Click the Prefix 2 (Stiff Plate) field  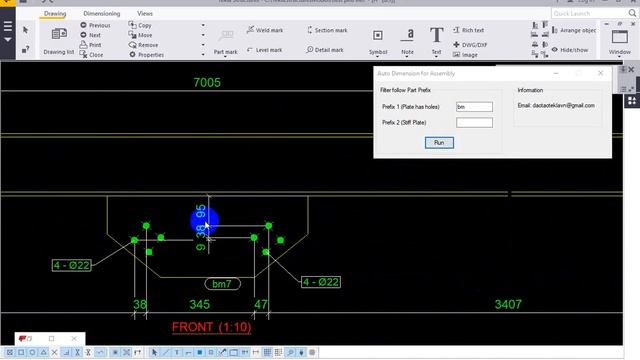pos(474,122)
